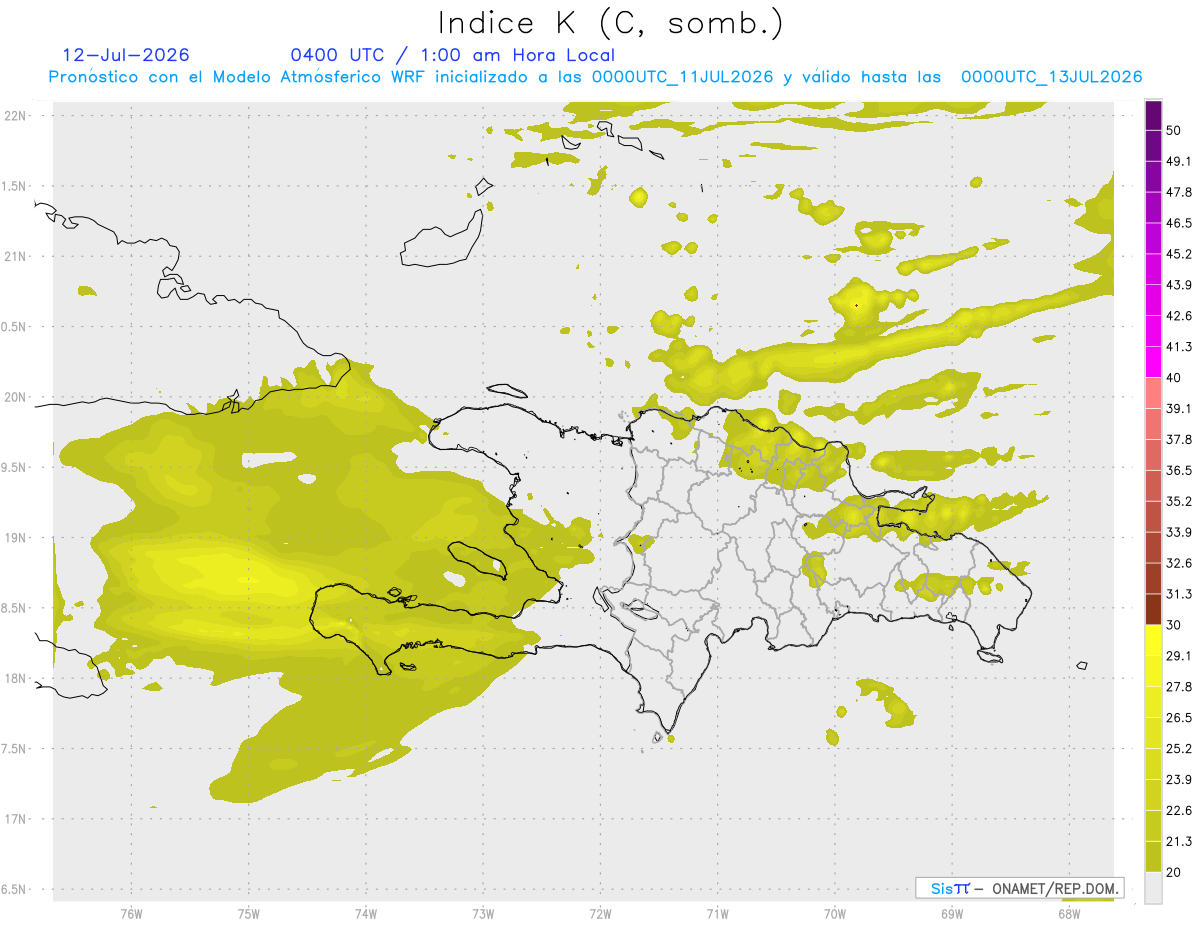
Task: Click the Indice K (C, somb.) title
Action: 611,24
